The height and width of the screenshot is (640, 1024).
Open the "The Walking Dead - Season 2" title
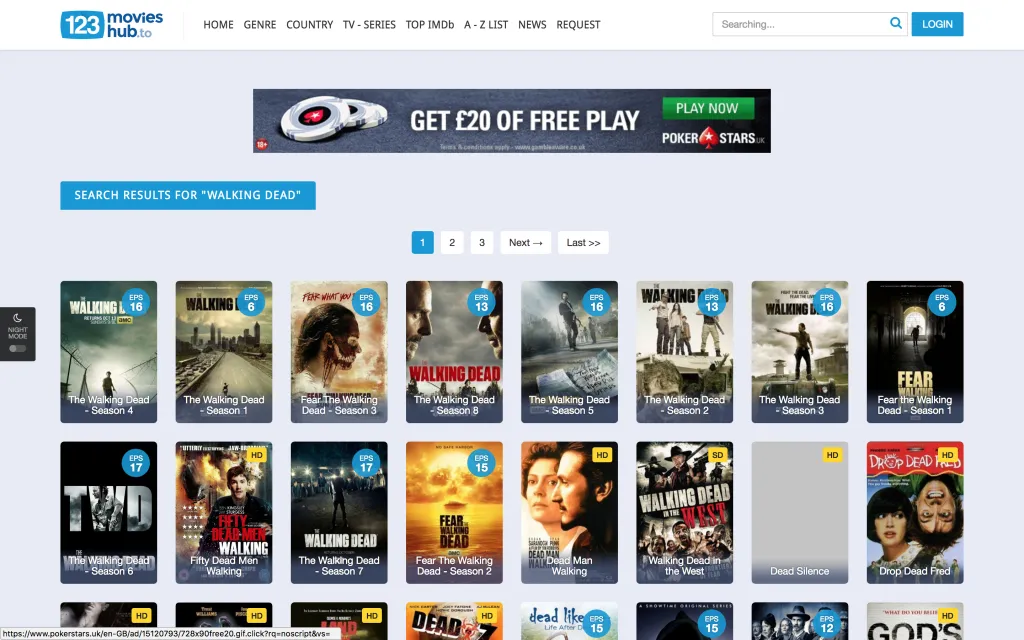pyautogui.click(x=684, y=405)
